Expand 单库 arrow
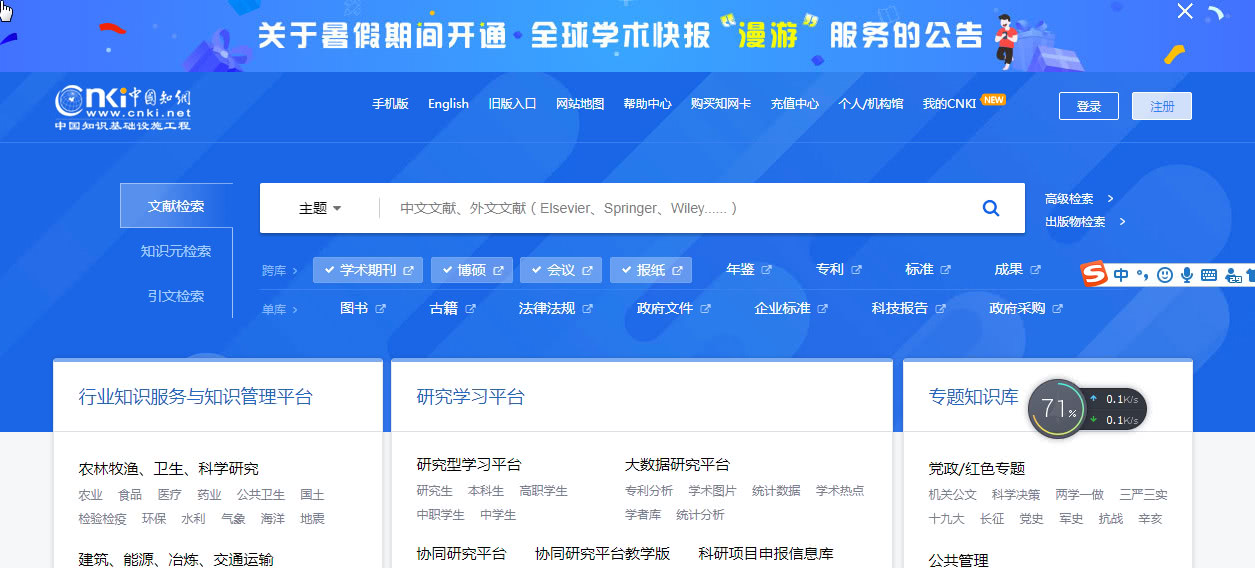This screenshot has height=568, width=1255. click(x=295, y=310)
